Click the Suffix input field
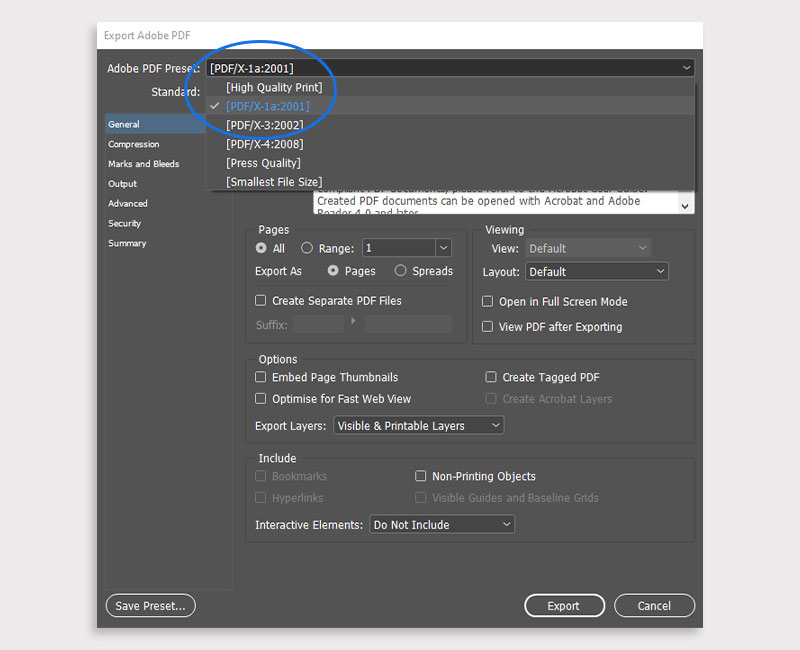Viewport: 800px width, 650px height. [319, 324]
